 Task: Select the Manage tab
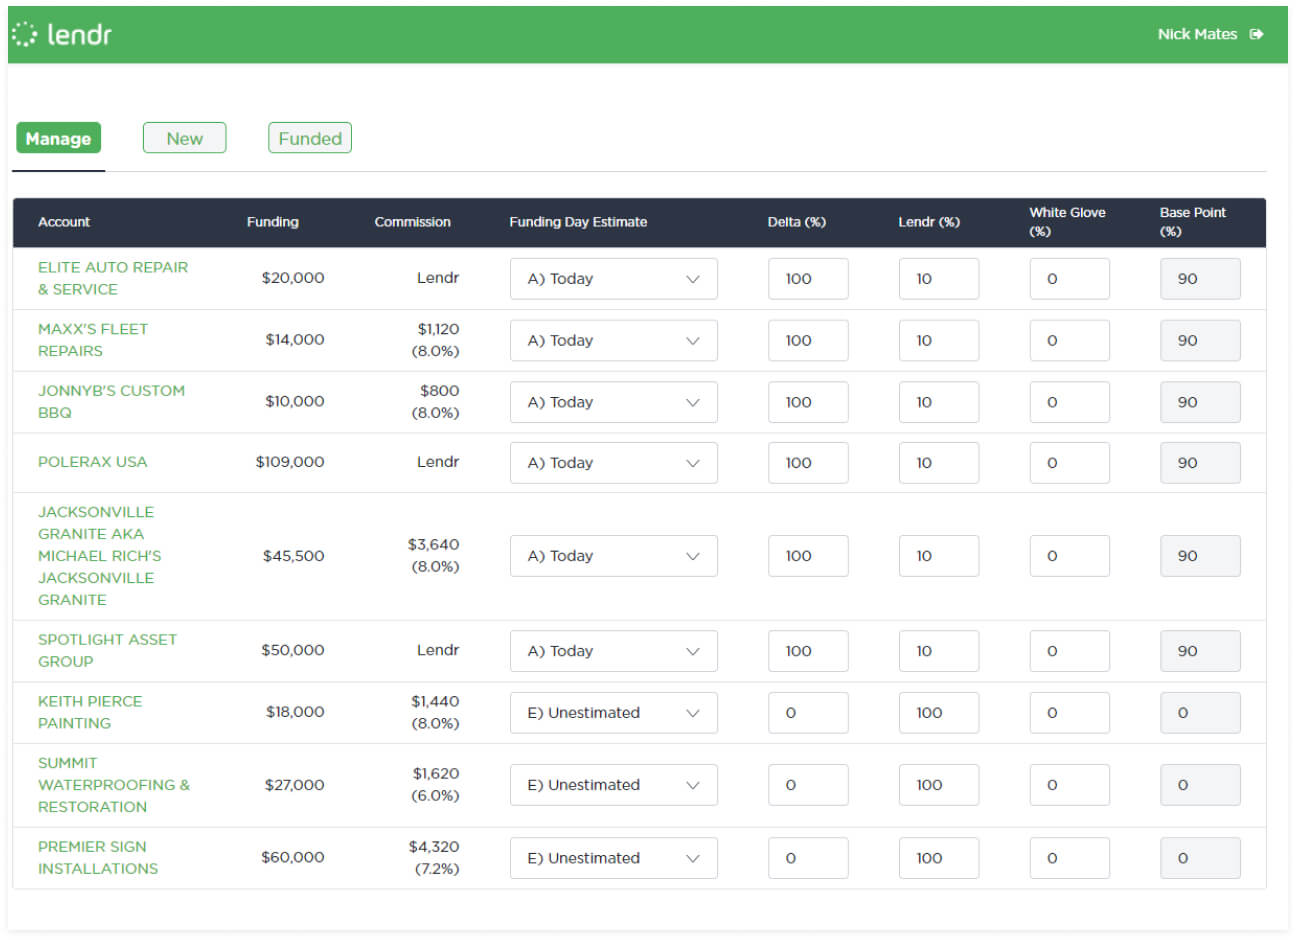(57, 139)
